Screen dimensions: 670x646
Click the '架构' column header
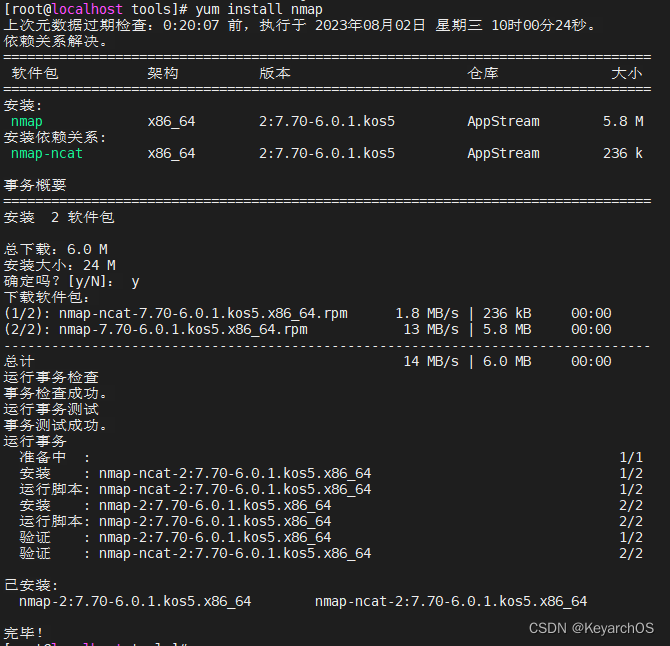point(163,73)
